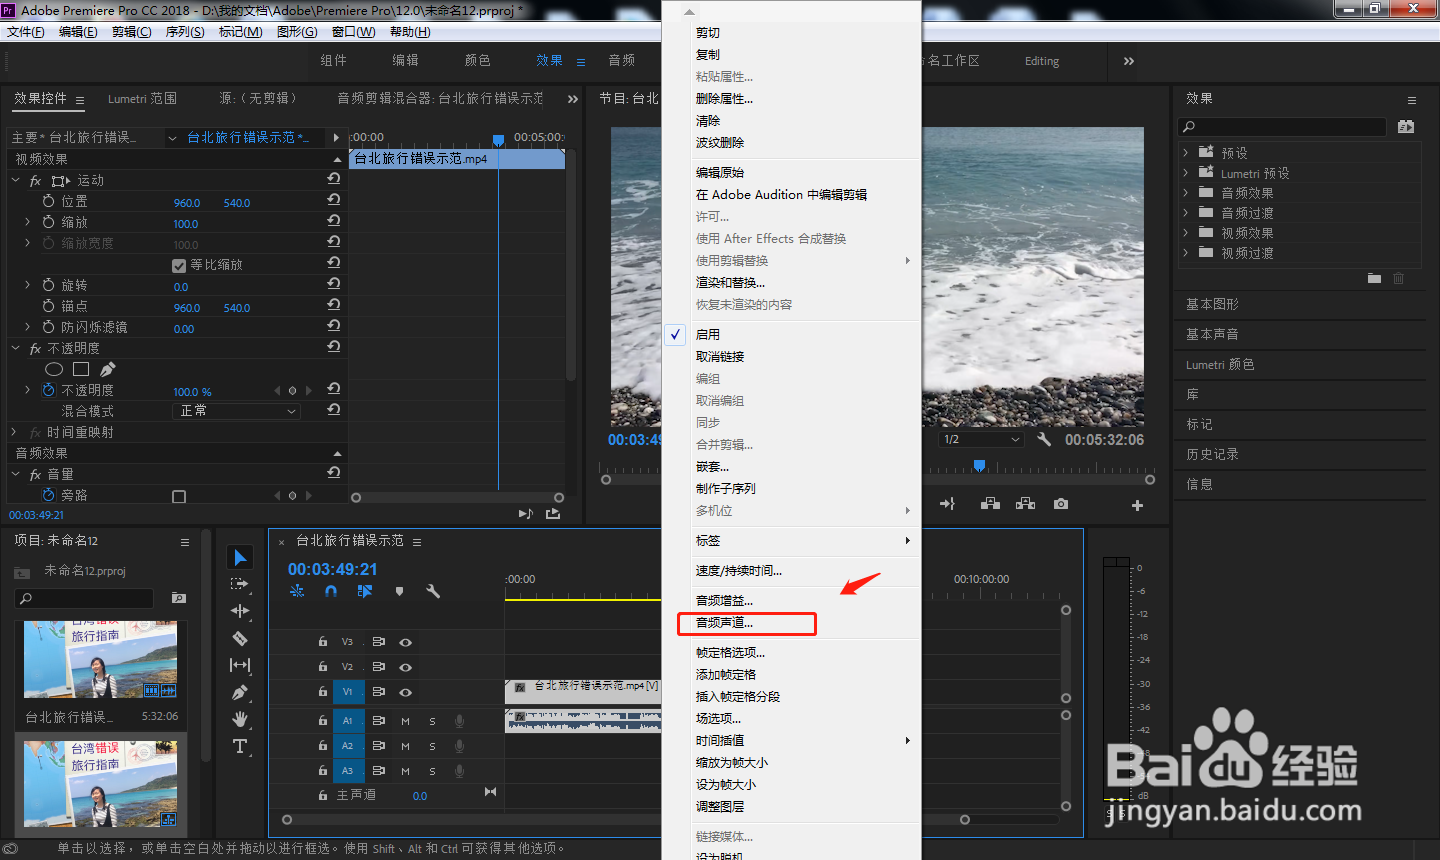This screenshot has width=1440, height=860.
Task: Click the Effect Controls playhead marker
Action: 498,140
